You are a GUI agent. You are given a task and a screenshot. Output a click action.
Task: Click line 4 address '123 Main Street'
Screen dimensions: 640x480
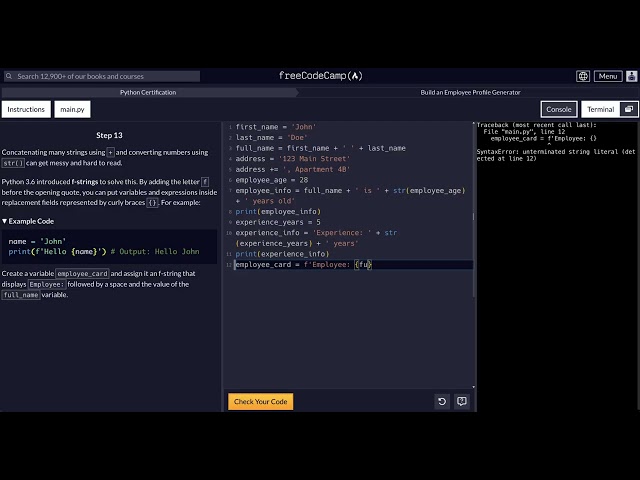pos(292,159)
